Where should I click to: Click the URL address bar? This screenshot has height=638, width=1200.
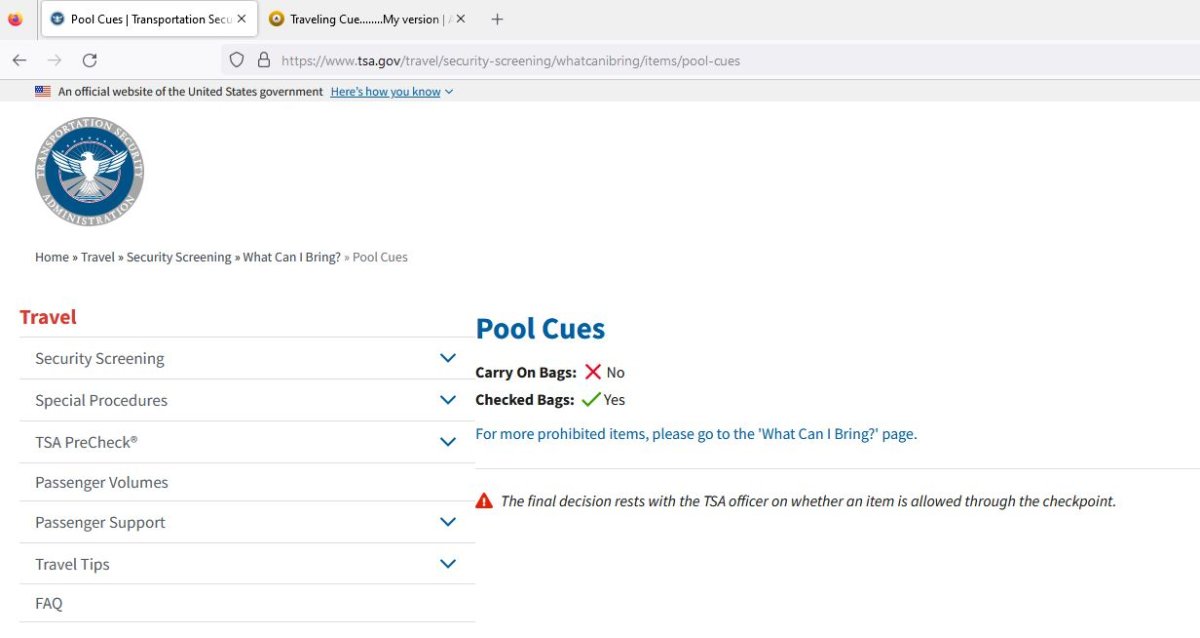(x=600, y=60)
